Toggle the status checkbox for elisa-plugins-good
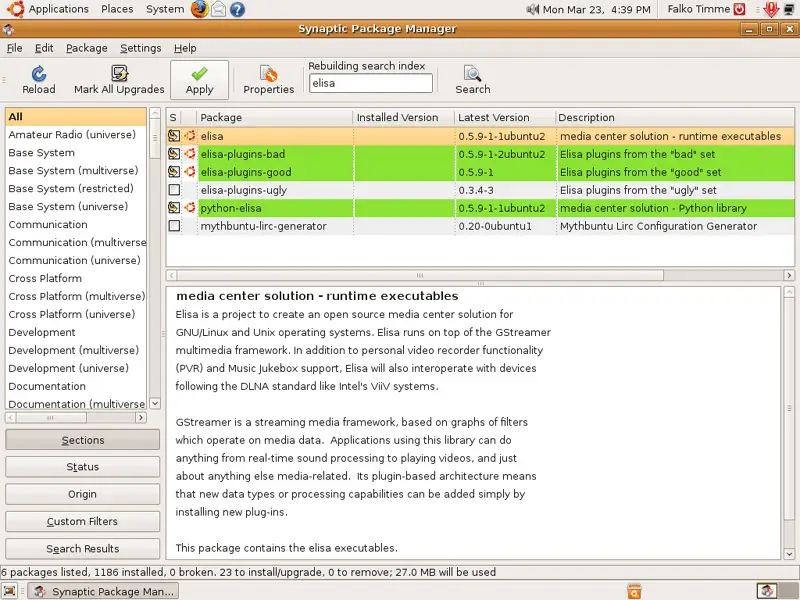800x600 pixels. click(x=174, y=171)
